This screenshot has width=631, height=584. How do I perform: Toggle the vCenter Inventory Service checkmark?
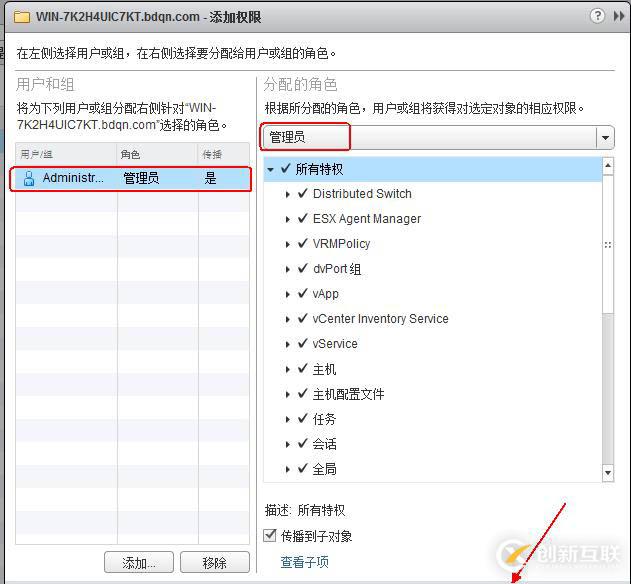click(303, 318)
